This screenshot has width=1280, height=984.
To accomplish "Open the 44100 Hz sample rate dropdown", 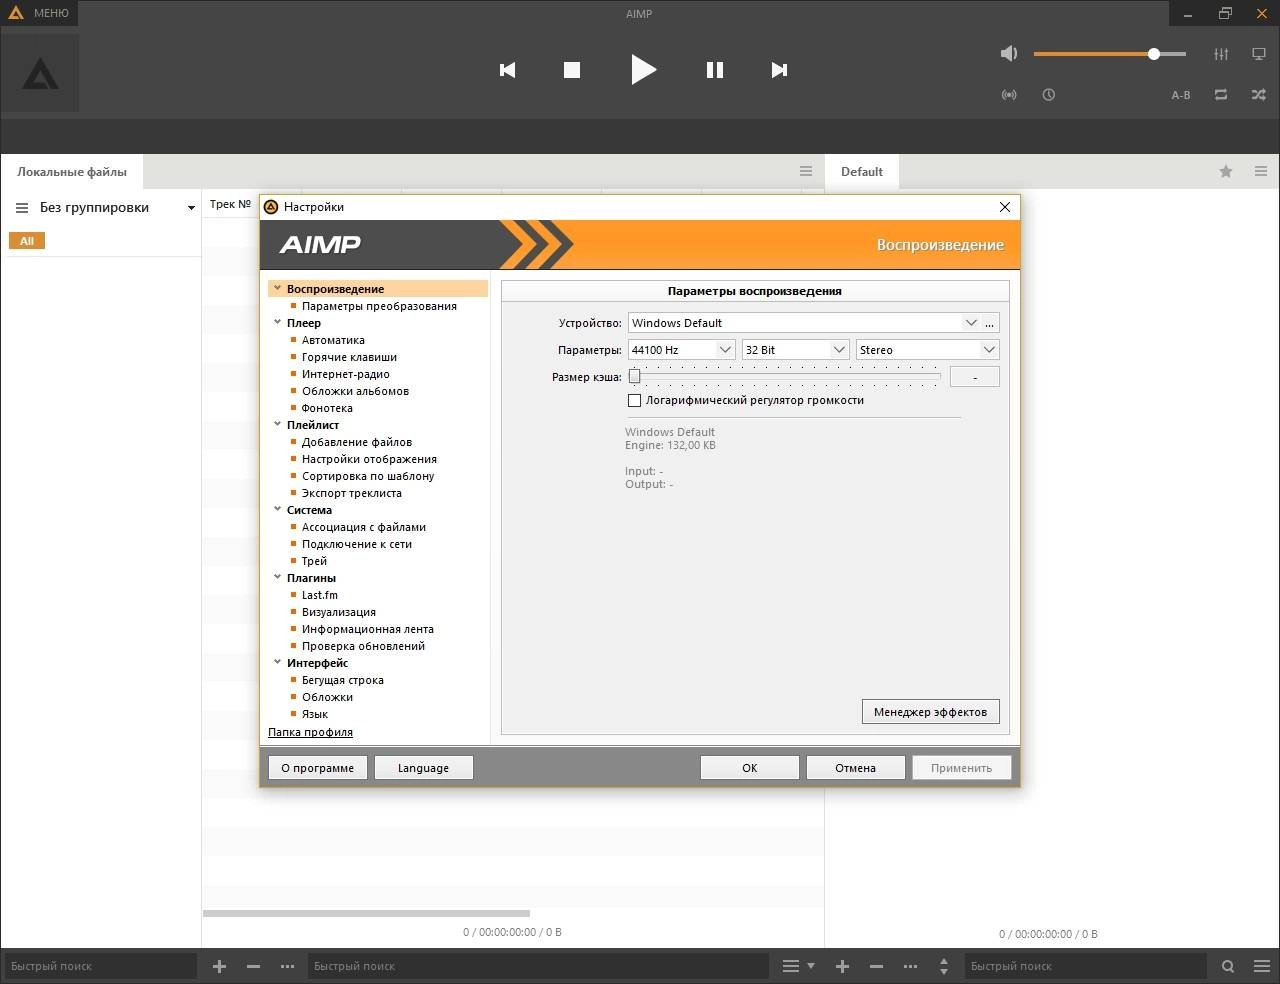I will click(682, 350).
